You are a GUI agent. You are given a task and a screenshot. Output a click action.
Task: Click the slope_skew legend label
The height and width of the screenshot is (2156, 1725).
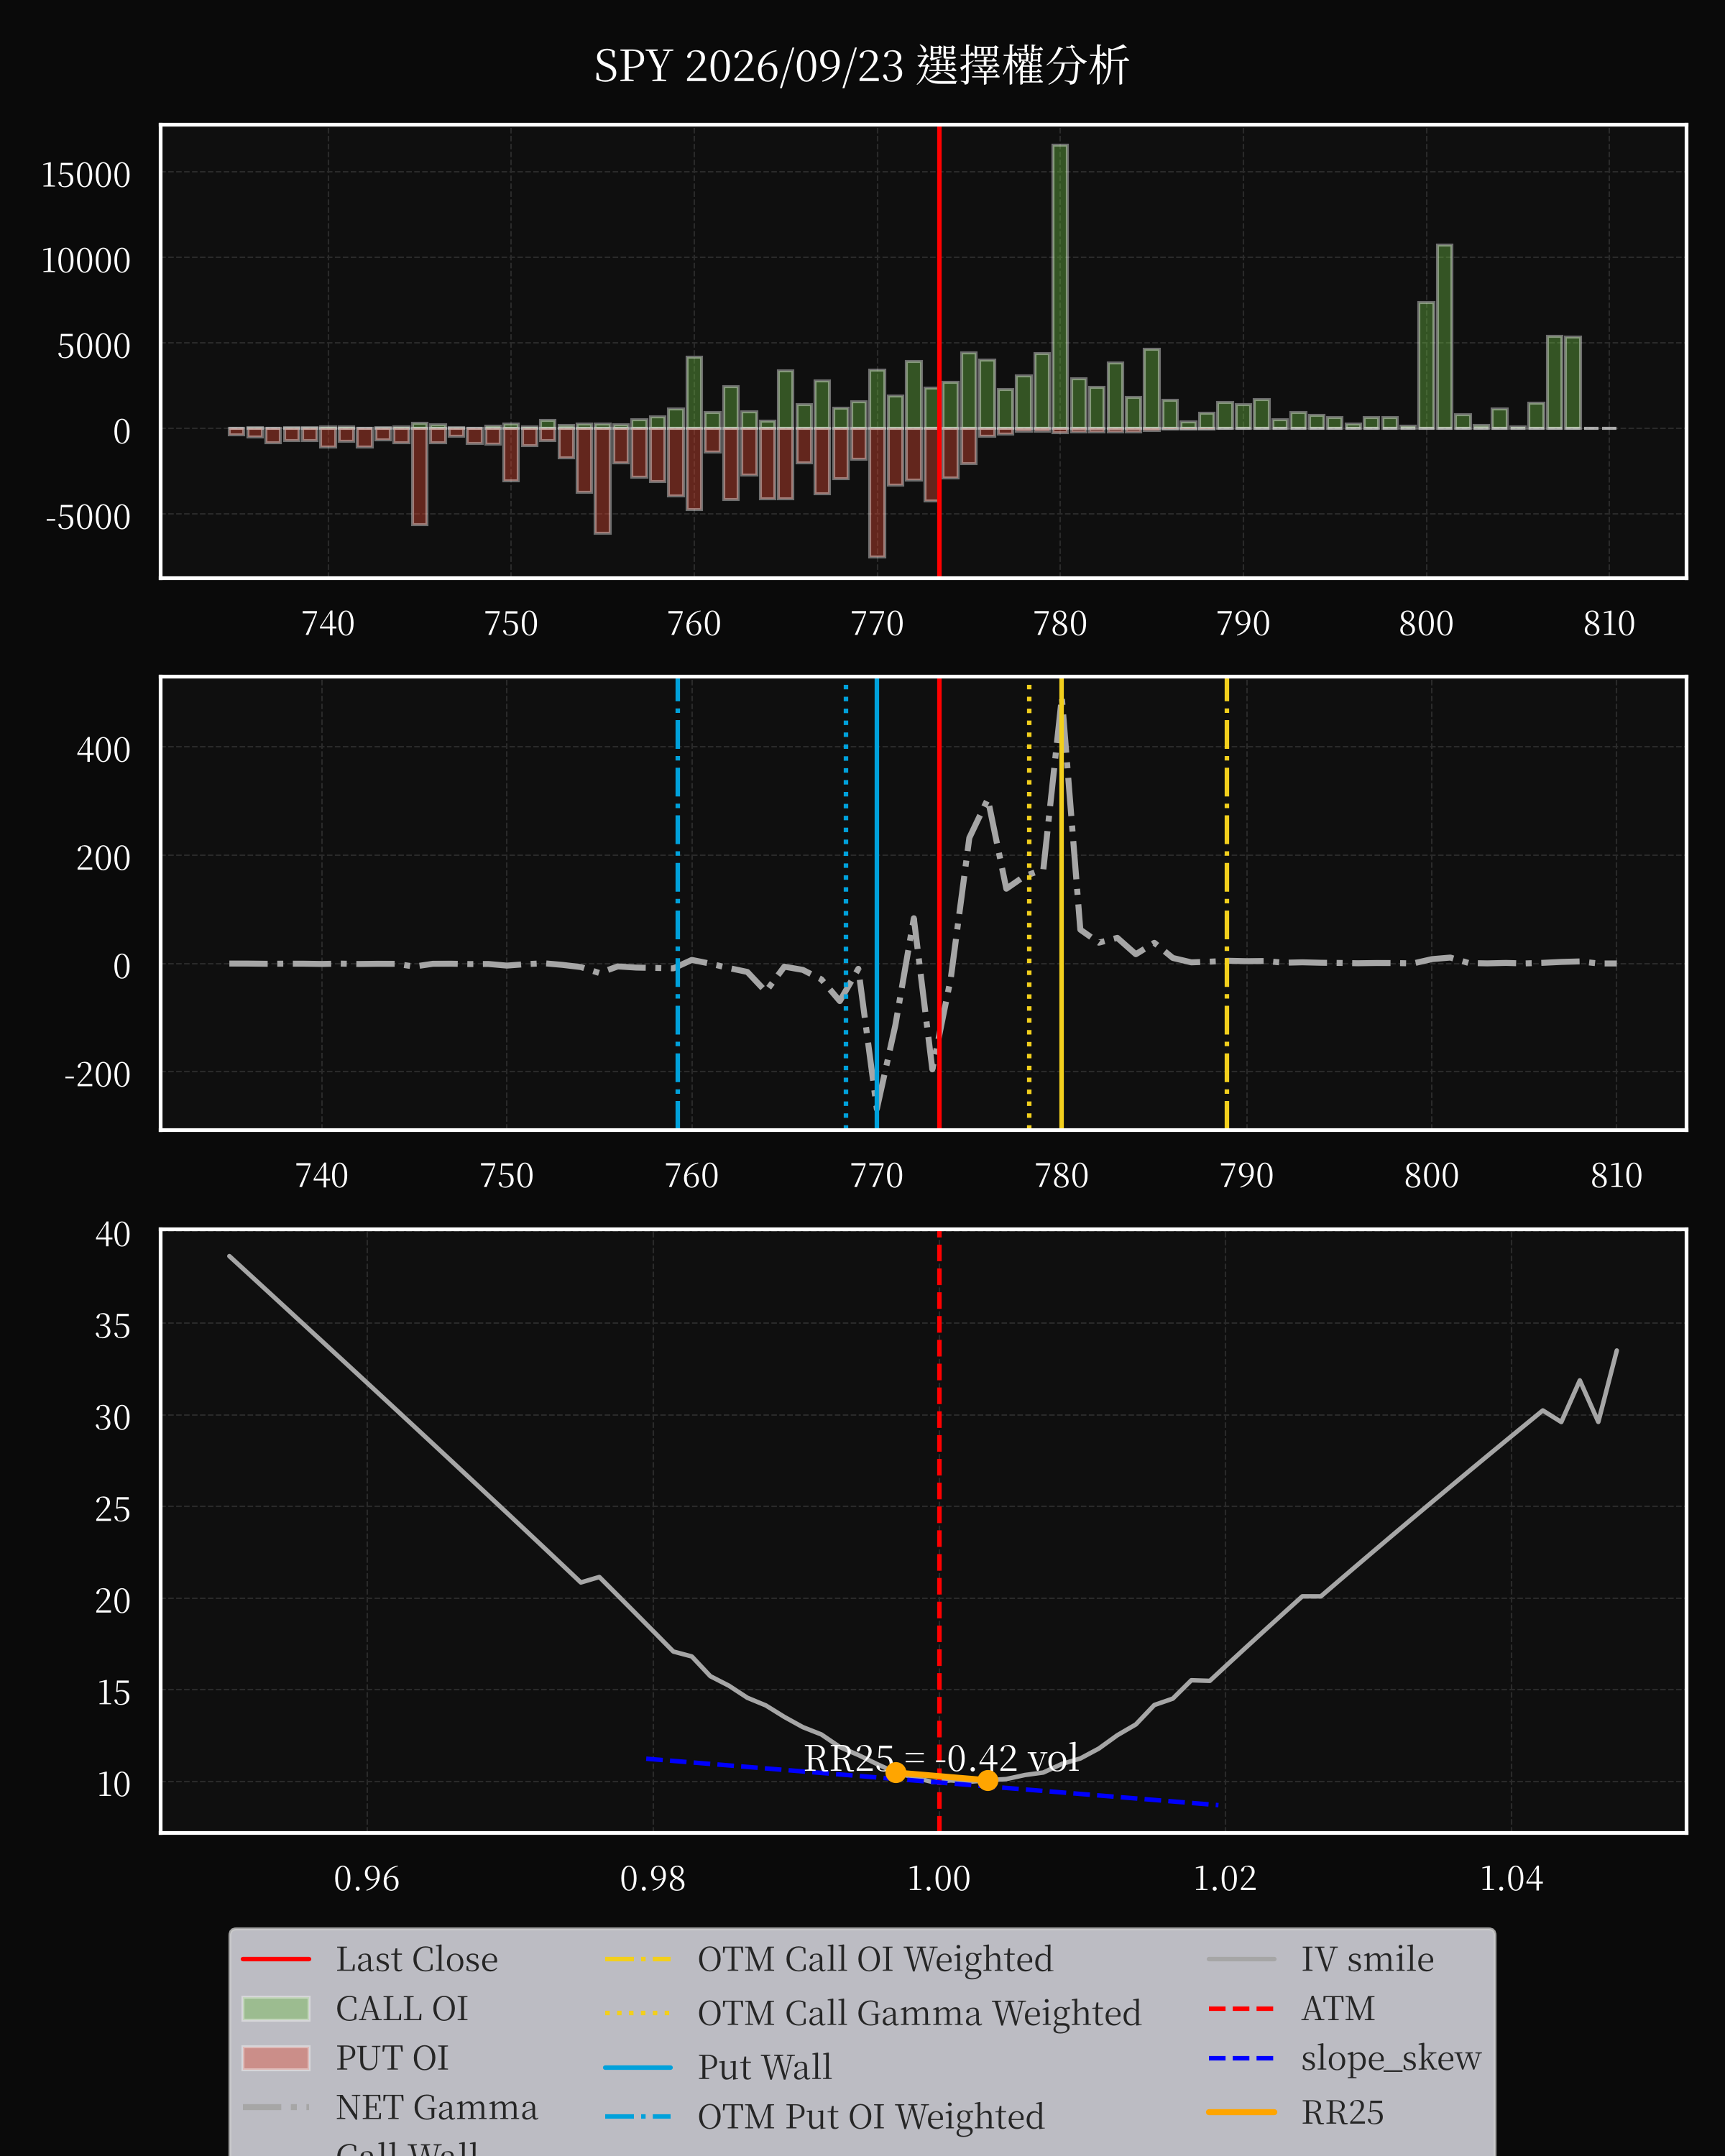pos(1391,2058)
